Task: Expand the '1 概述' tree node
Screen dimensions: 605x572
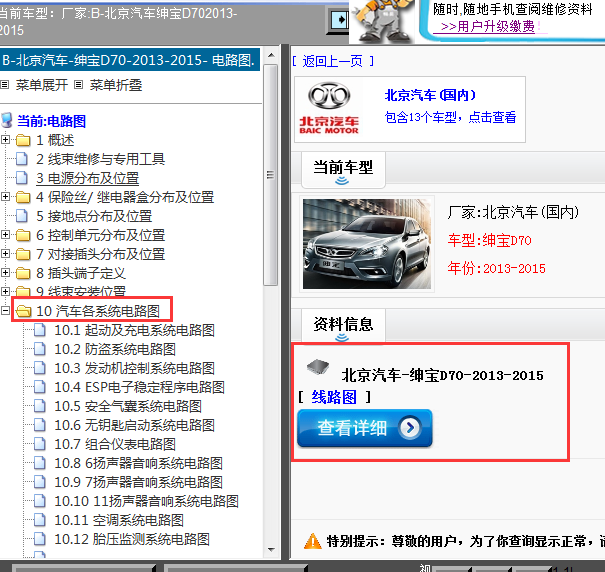Action: [x=5, y=139]
